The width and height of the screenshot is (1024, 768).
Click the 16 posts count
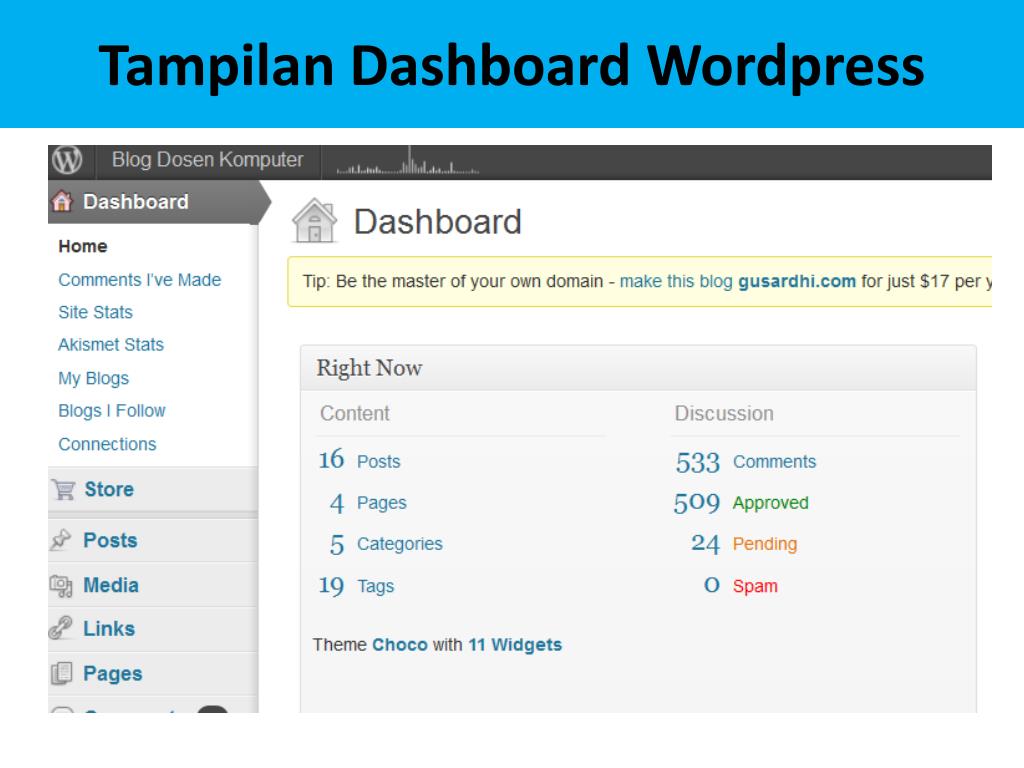pyautogui.click(x=331, y=460)
